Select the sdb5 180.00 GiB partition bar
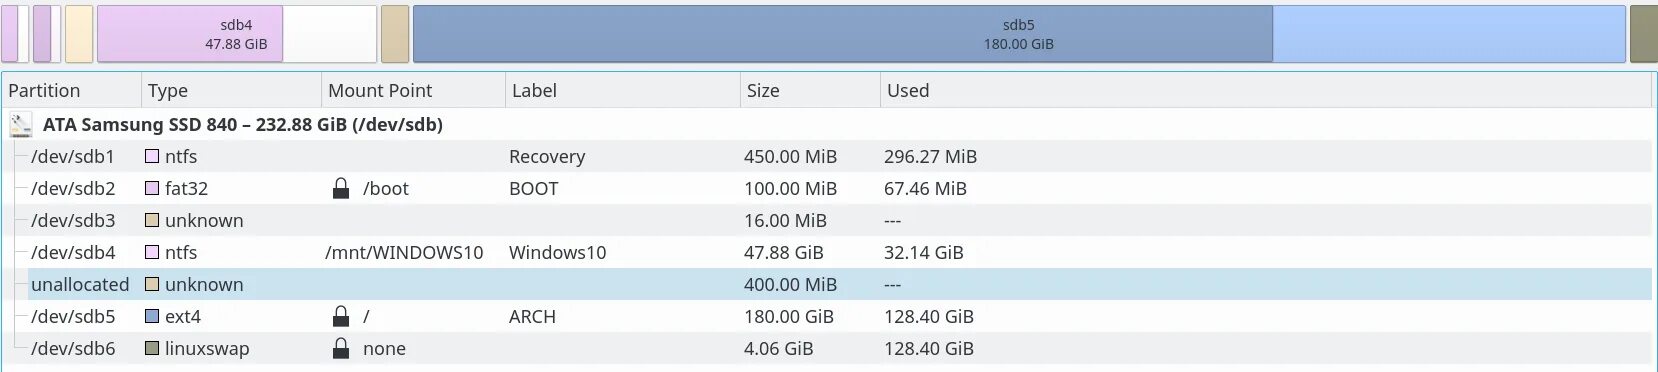Screen dimensions: 1658x372 1019,34
